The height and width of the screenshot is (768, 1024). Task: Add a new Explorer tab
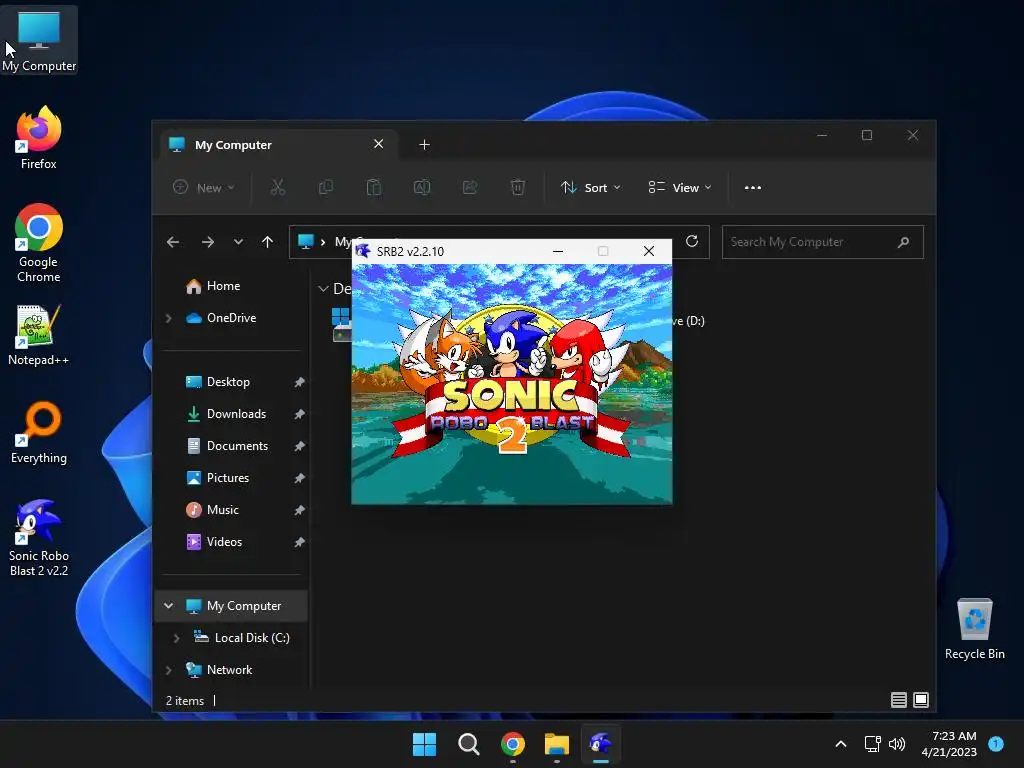(x=424, y=144)
